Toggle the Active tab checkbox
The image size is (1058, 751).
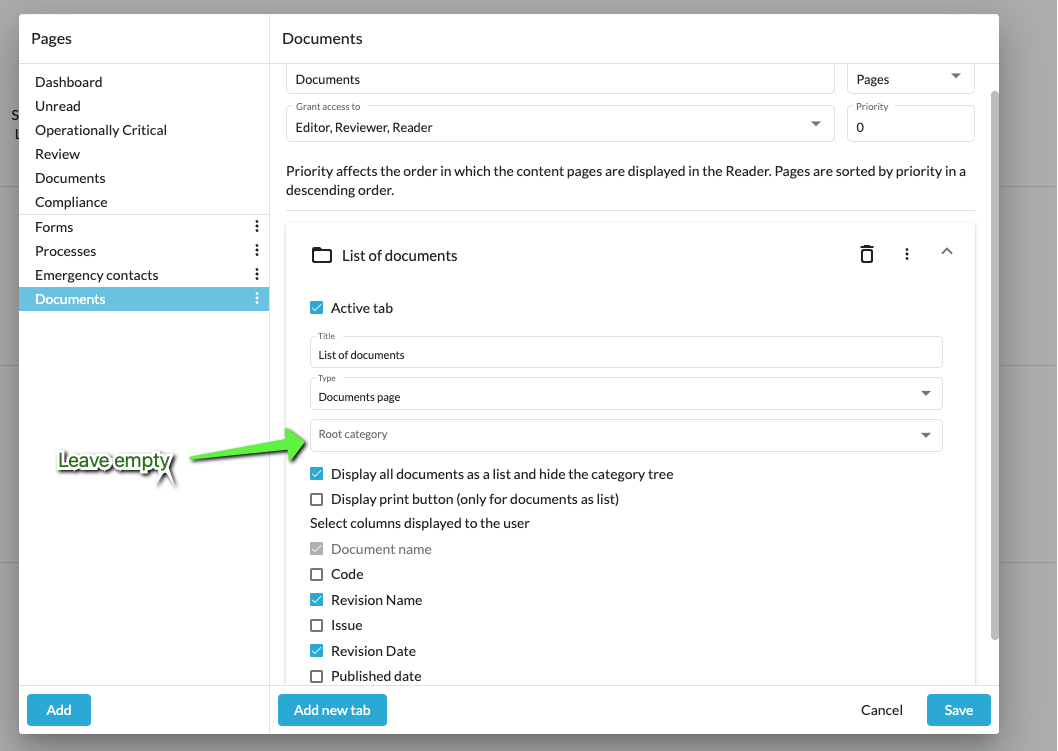[x=317, y=308]
